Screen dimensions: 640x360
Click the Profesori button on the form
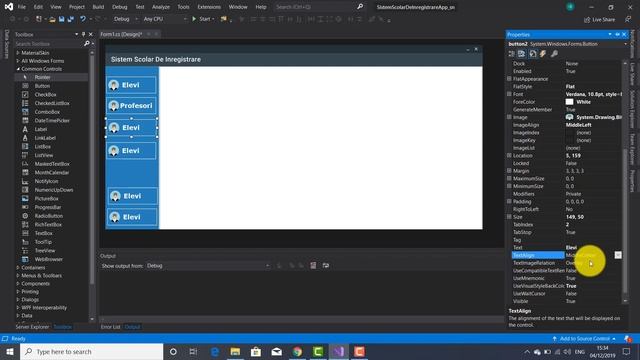click(131, 106)
